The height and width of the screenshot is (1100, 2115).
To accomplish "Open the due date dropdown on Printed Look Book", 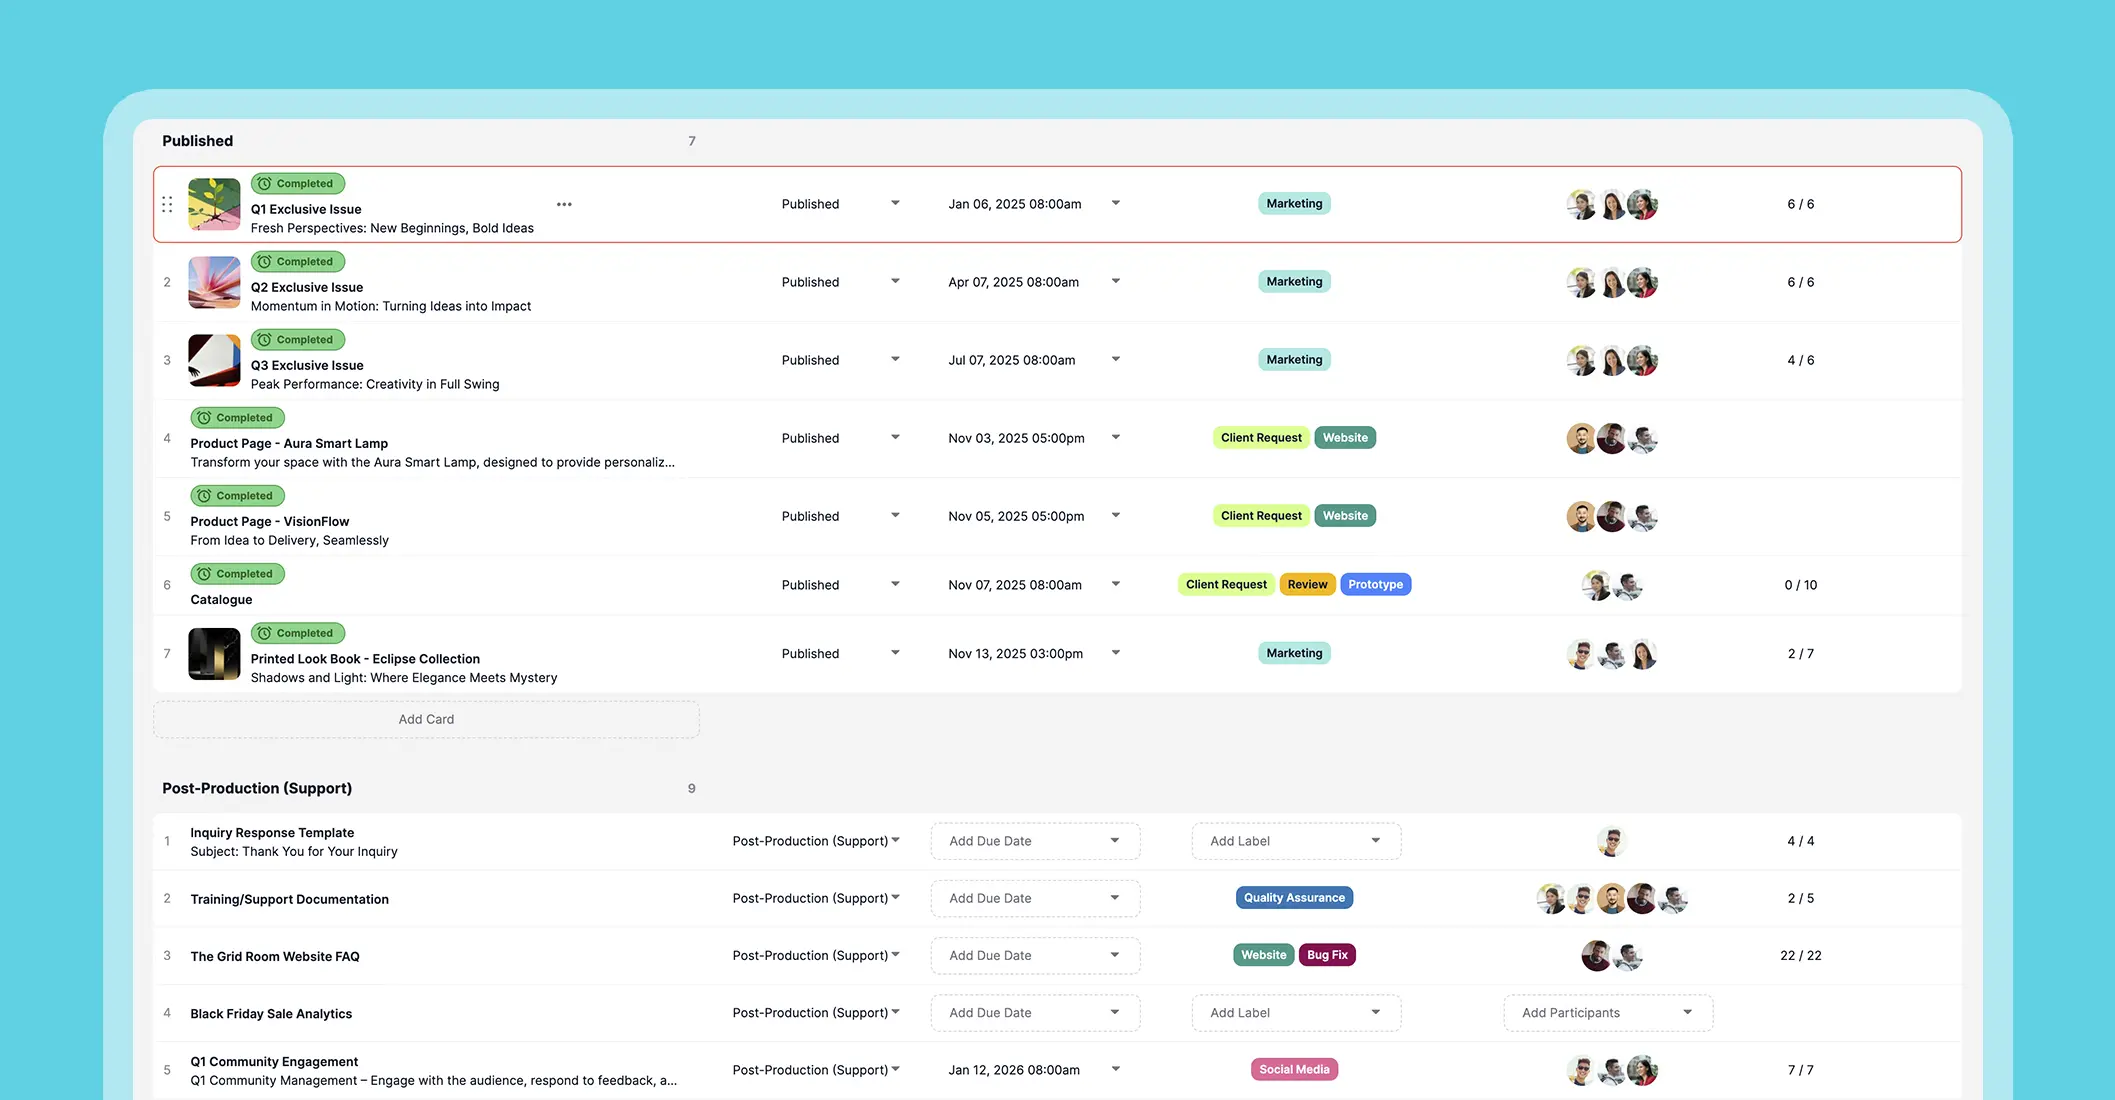I will click(1116, 653).
